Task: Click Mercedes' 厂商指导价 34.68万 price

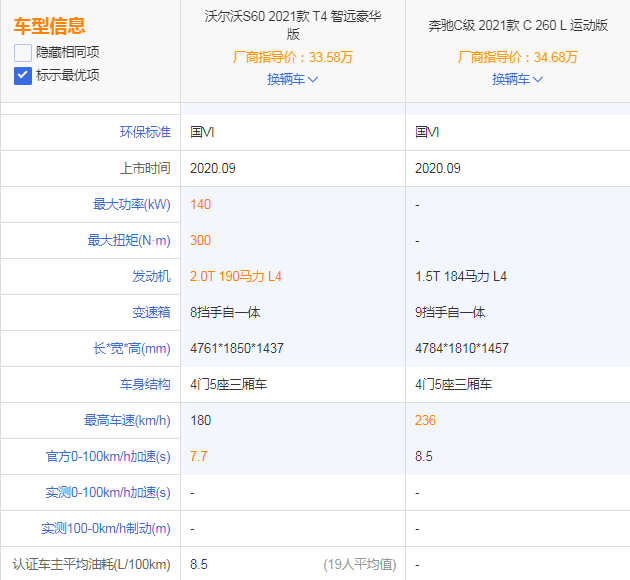Action: click(517, 57)
